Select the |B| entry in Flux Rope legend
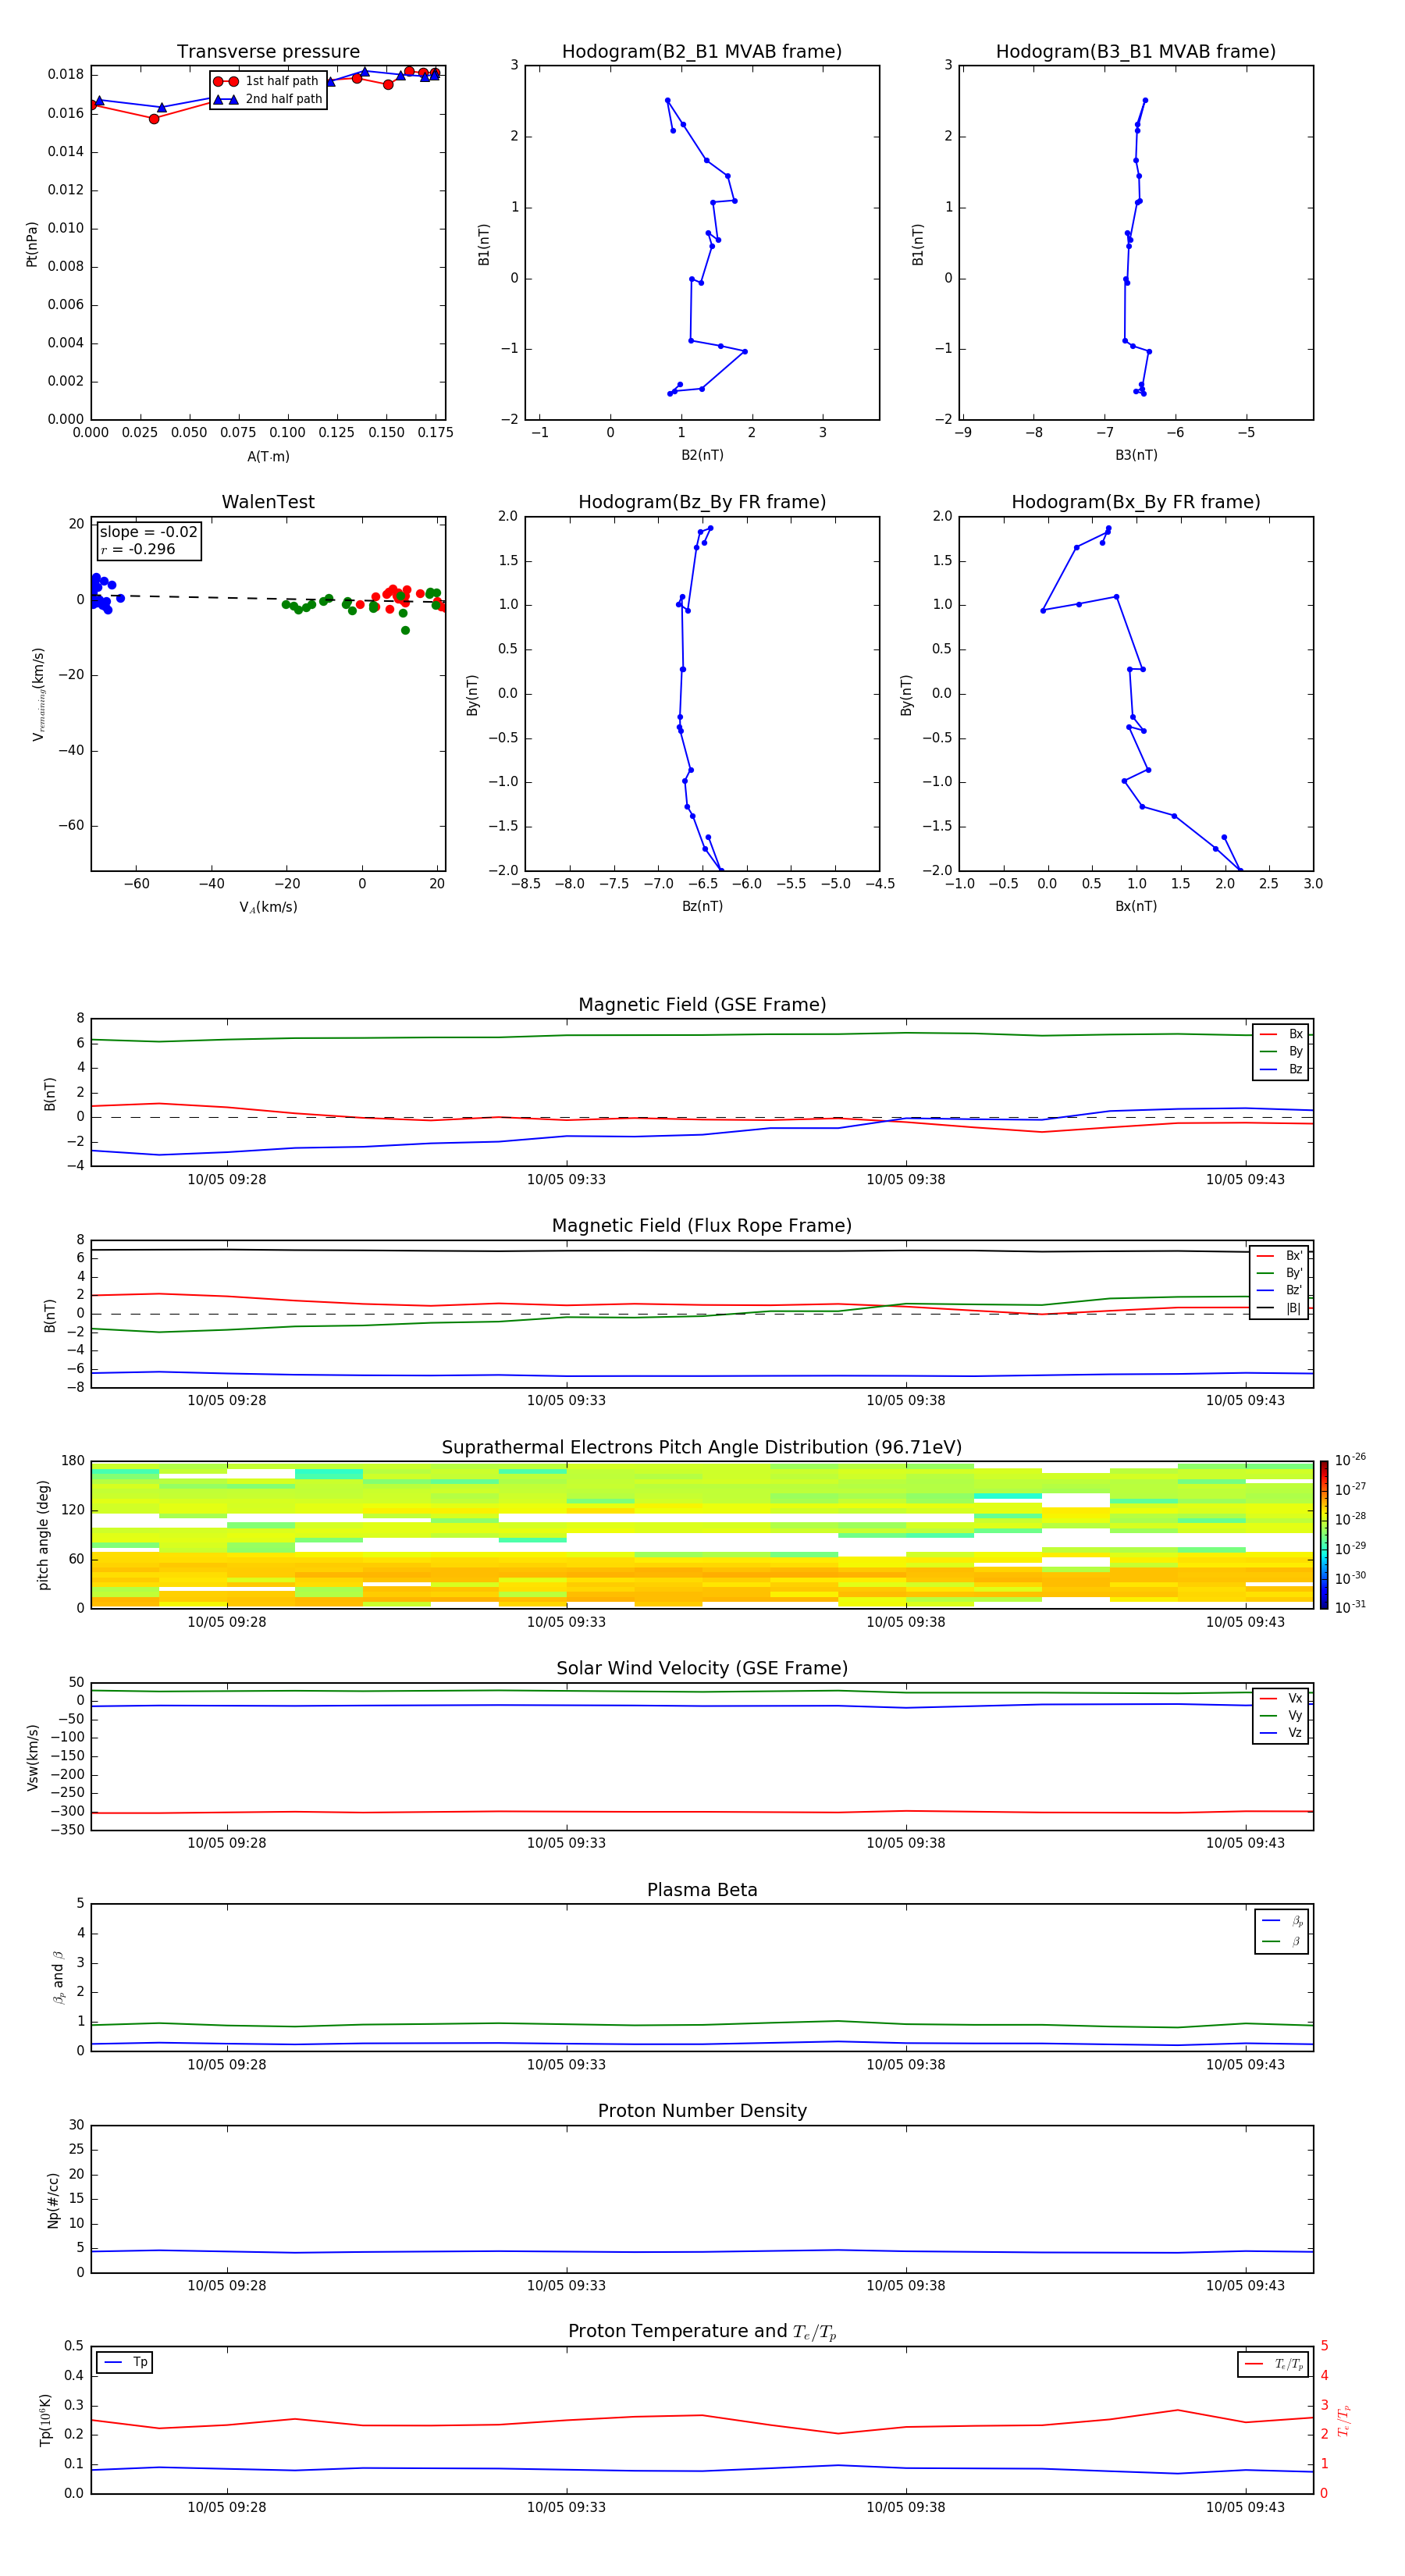The width and height of the screenshot is (1405, 2576). pyautogui.click(x=1279, y=1309)
